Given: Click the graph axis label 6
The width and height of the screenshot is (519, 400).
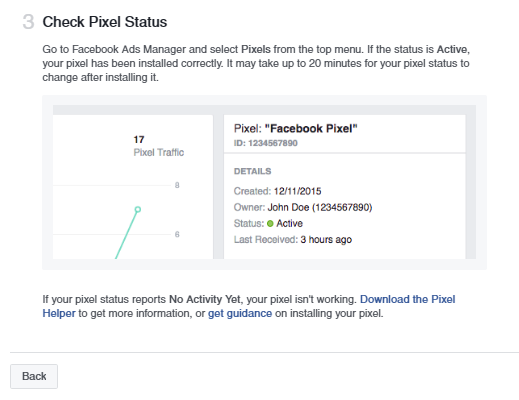Looking at the screenshot, I should click(177, 234).
